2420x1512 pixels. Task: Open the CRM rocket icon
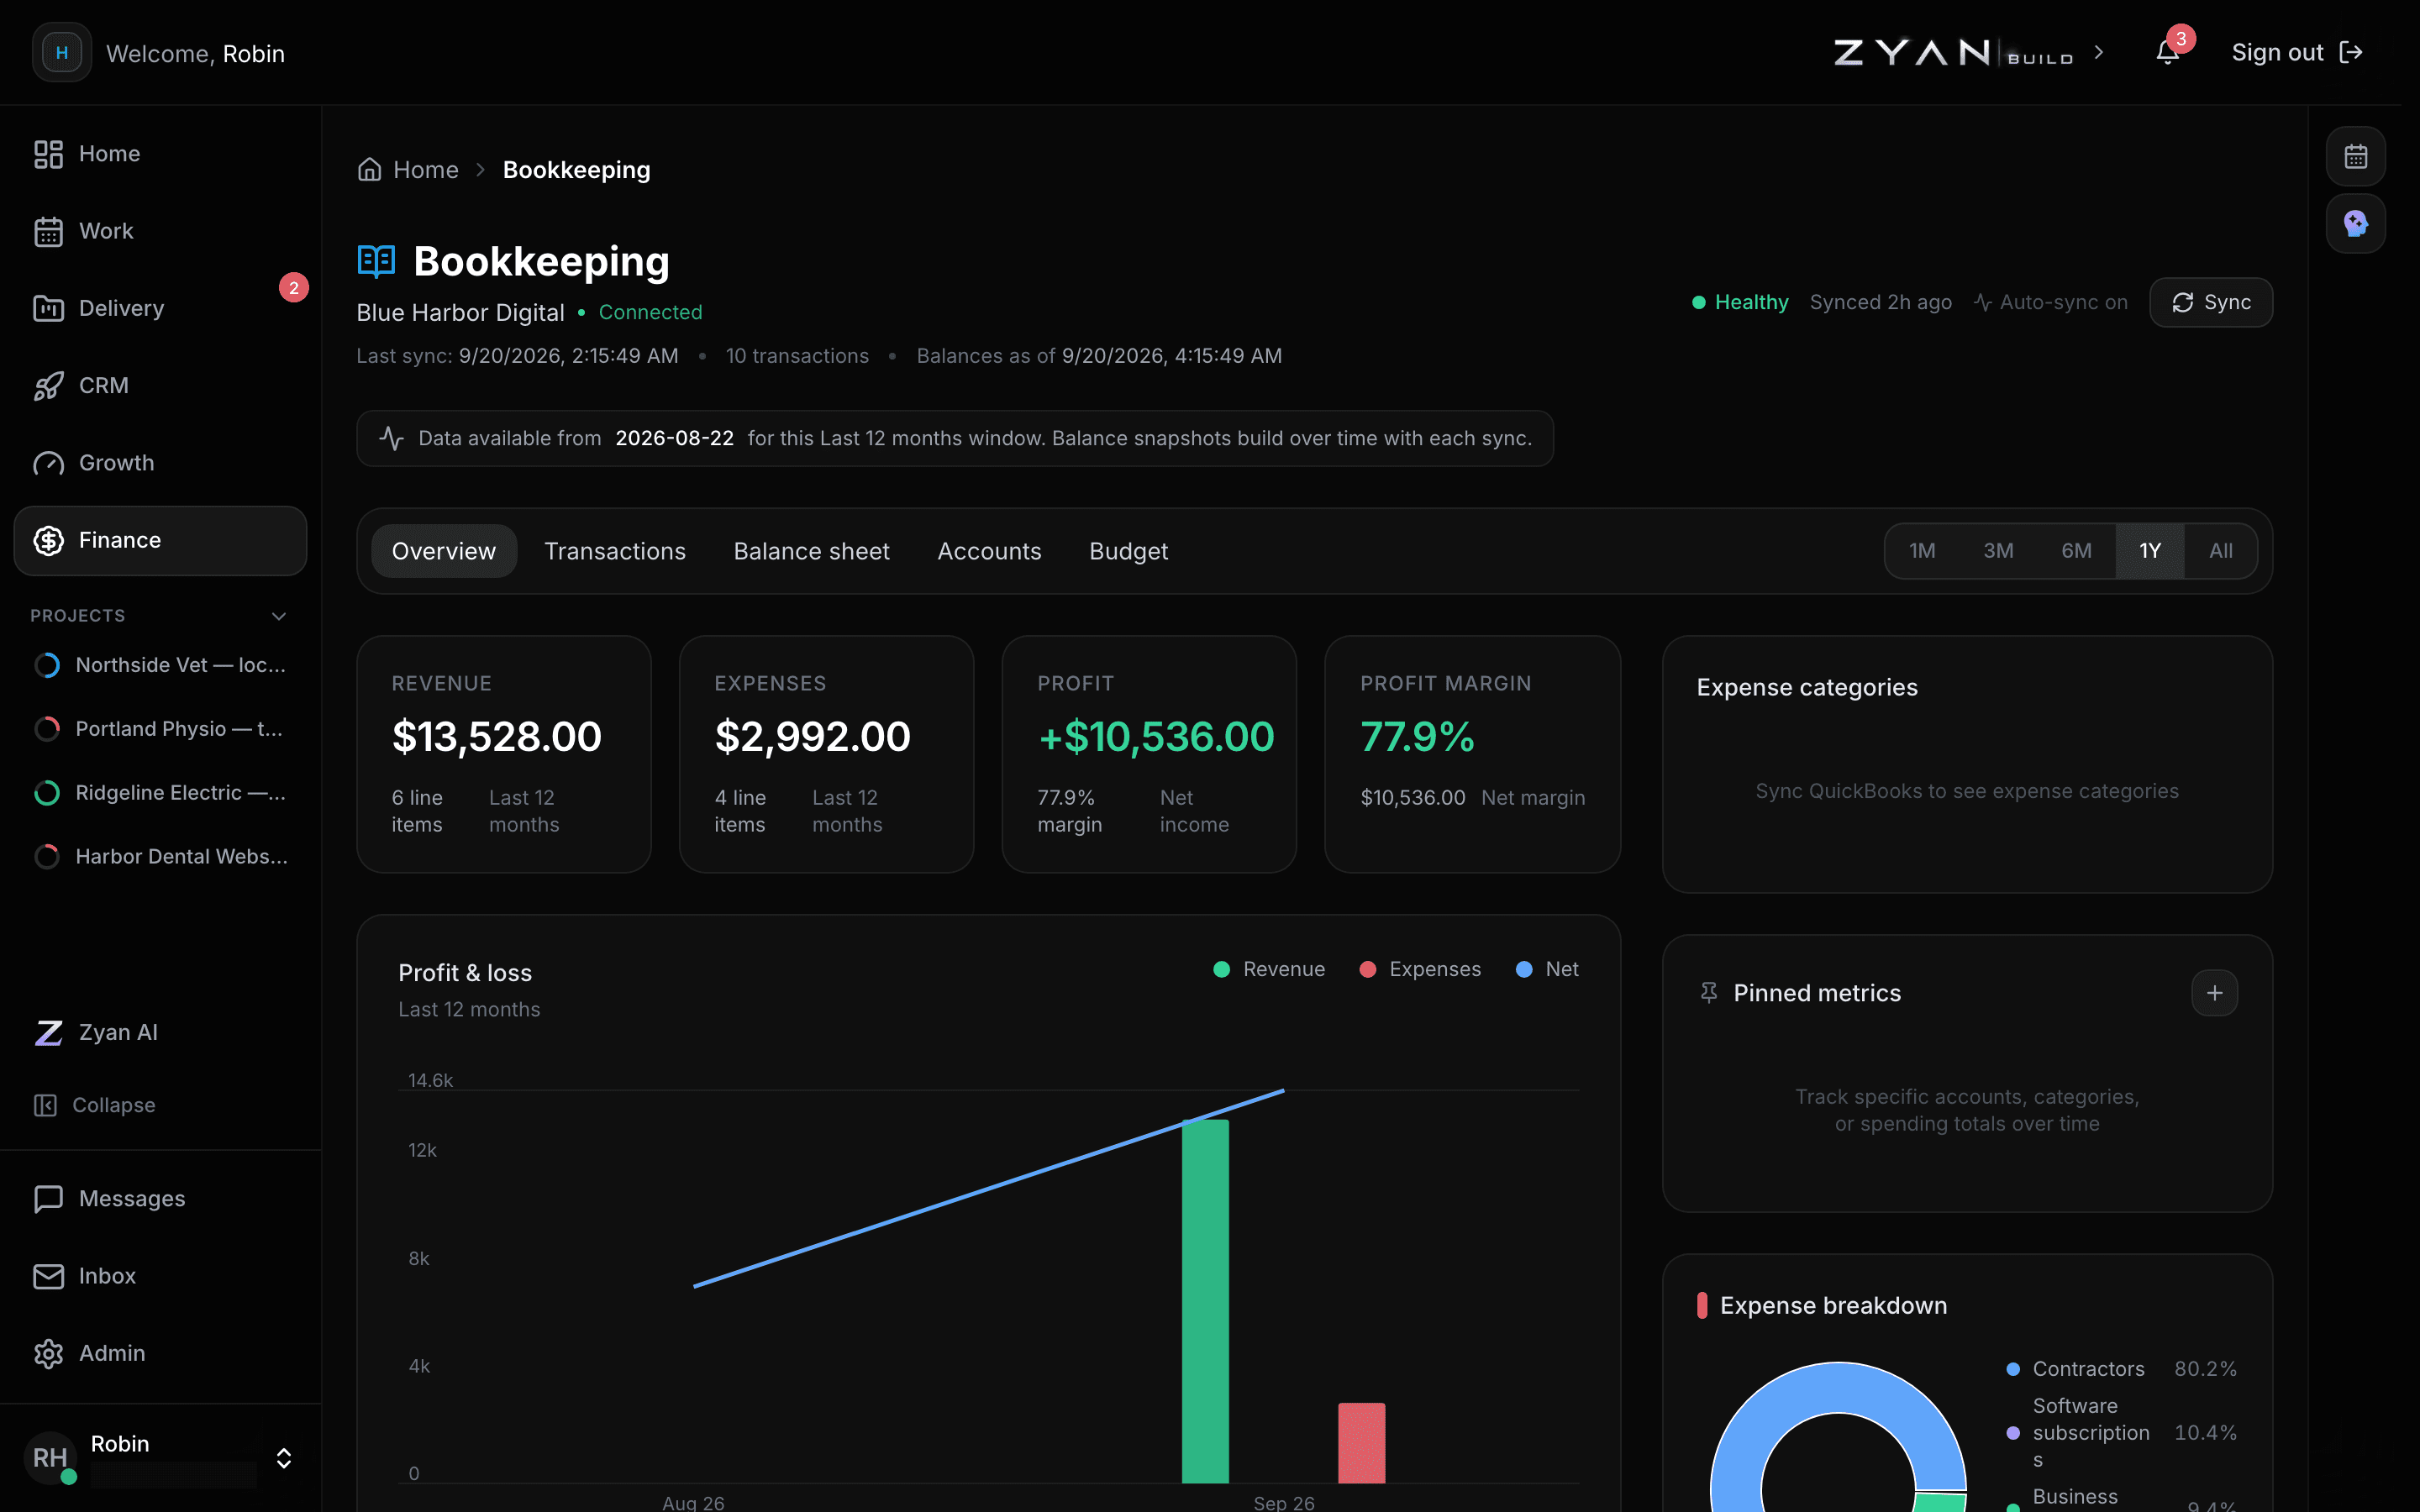(48, 386)
